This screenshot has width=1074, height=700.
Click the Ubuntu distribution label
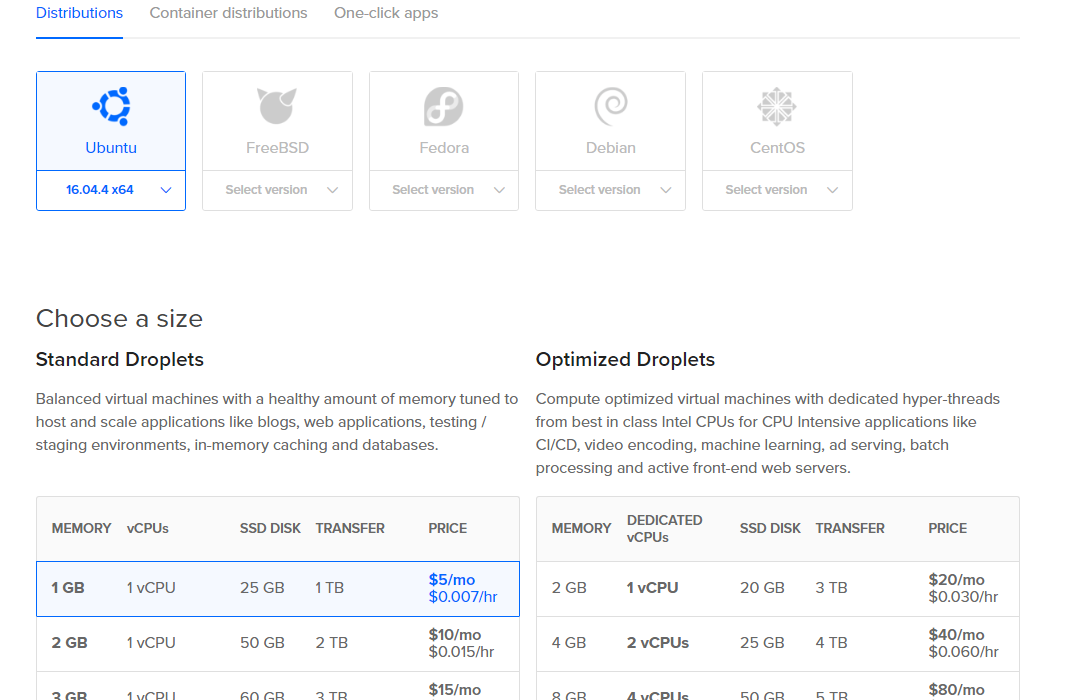tap(111, 148)
